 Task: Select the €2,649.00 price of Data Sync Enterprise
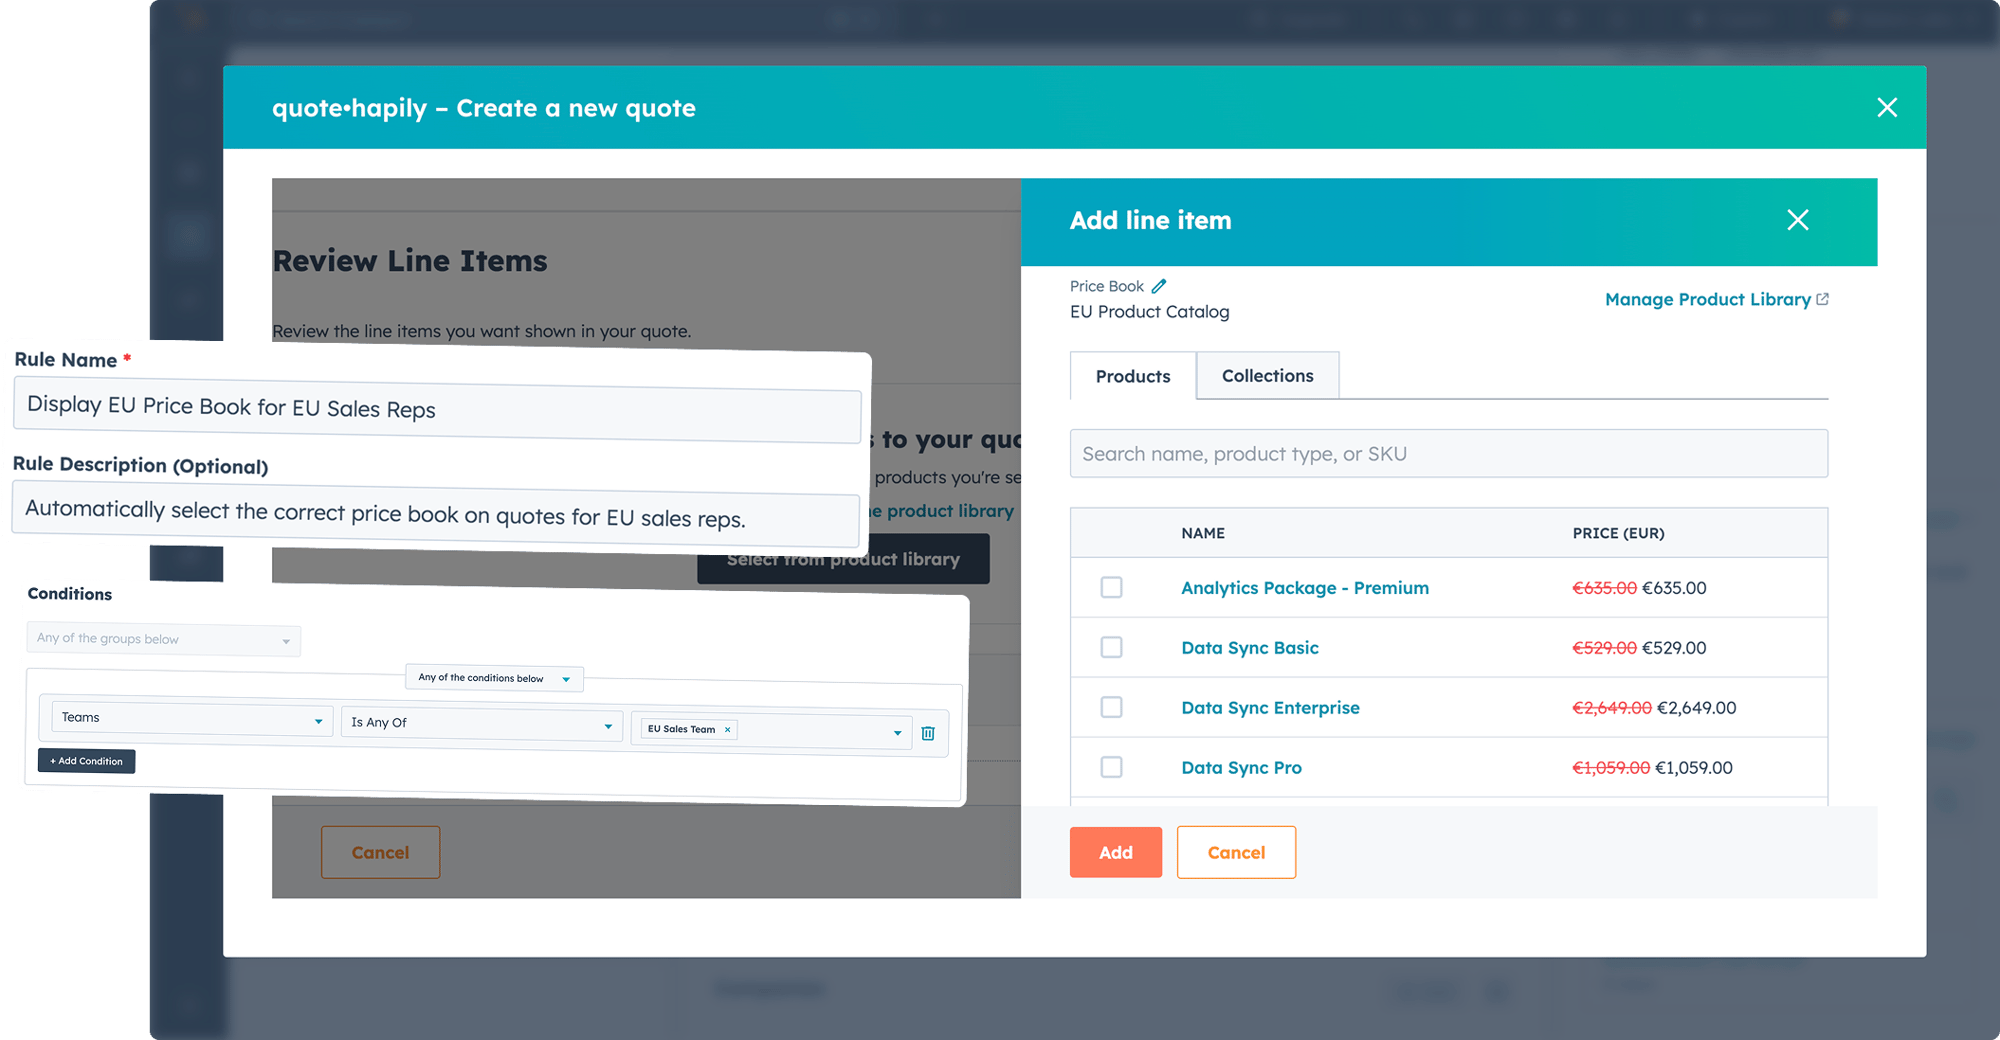point(1696,708)
